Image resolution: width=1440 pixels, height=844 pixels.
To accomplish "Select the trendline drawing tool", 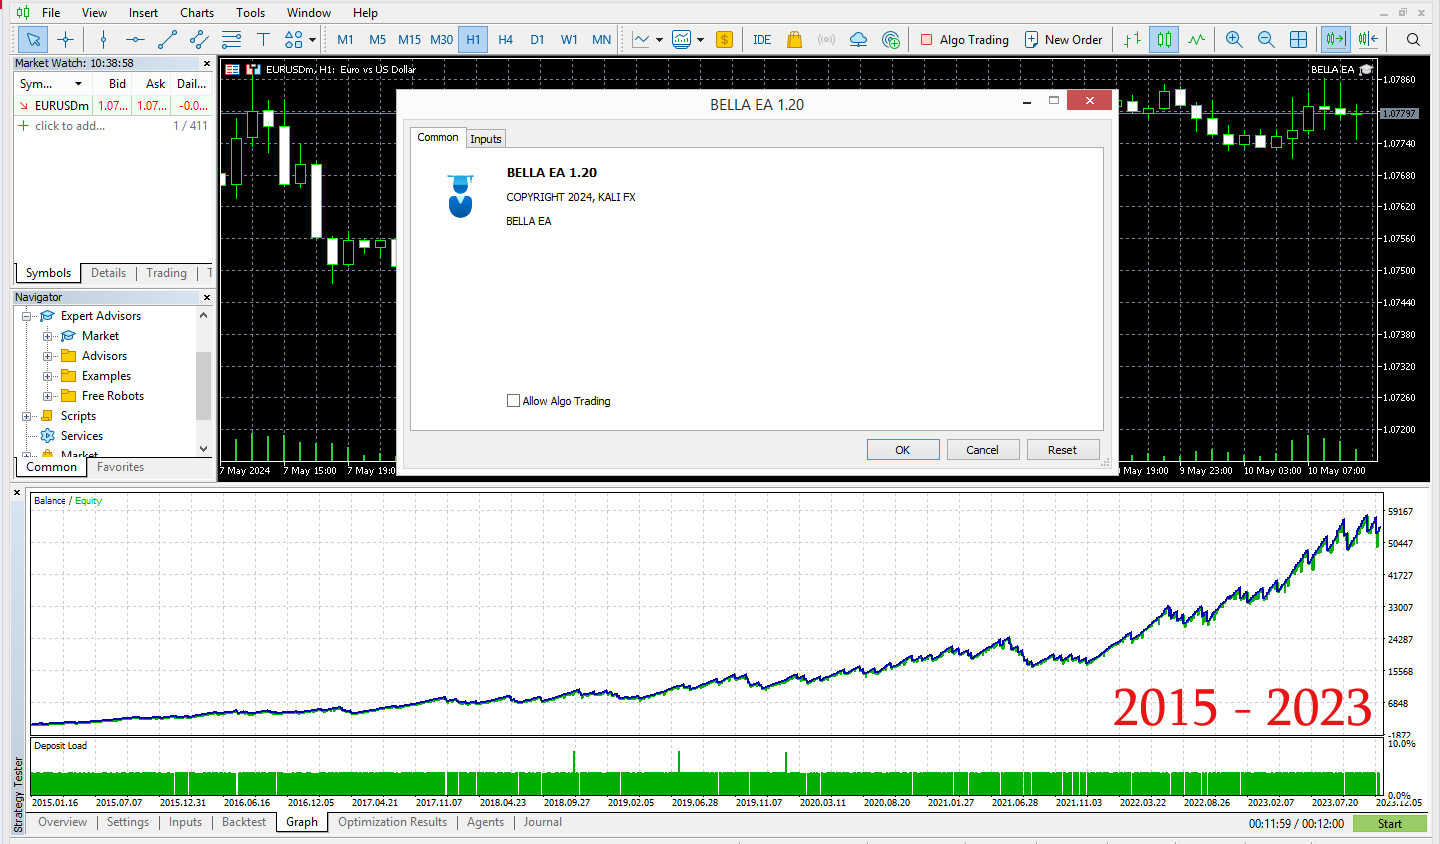I will coord(167,40).
